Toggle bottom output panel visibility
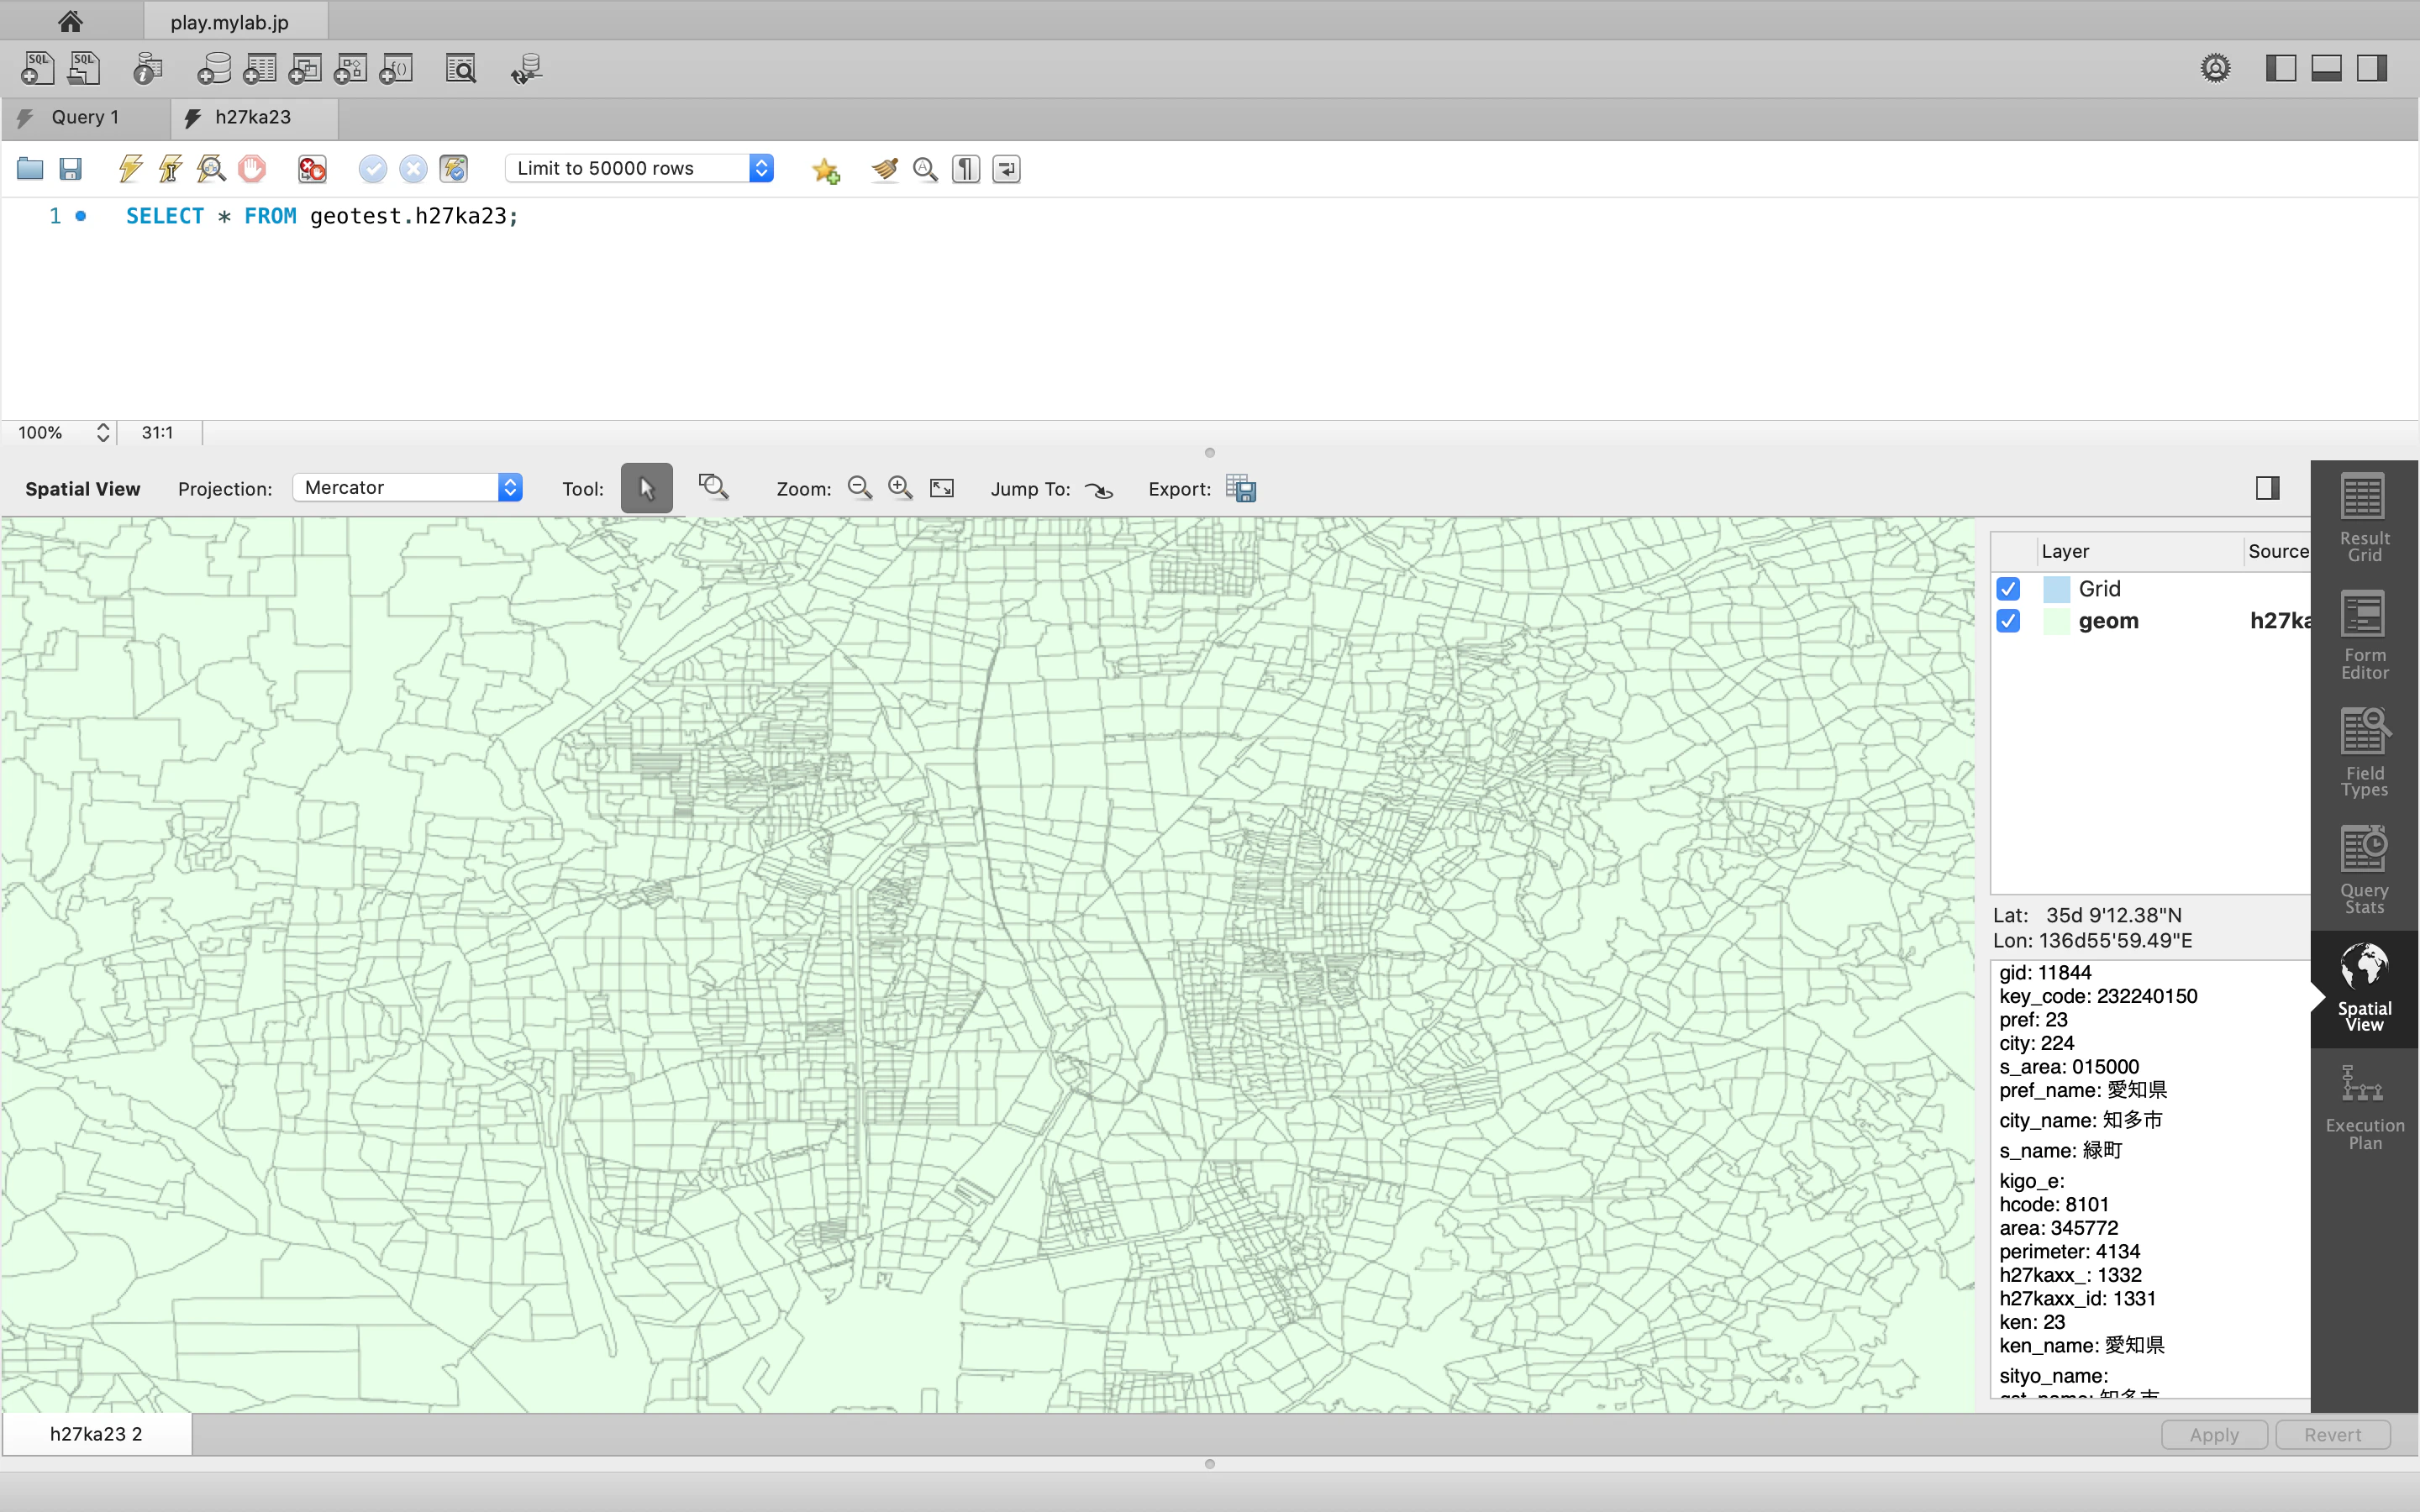This screenshot has width=2420, height=1512. click(2326, 68)
